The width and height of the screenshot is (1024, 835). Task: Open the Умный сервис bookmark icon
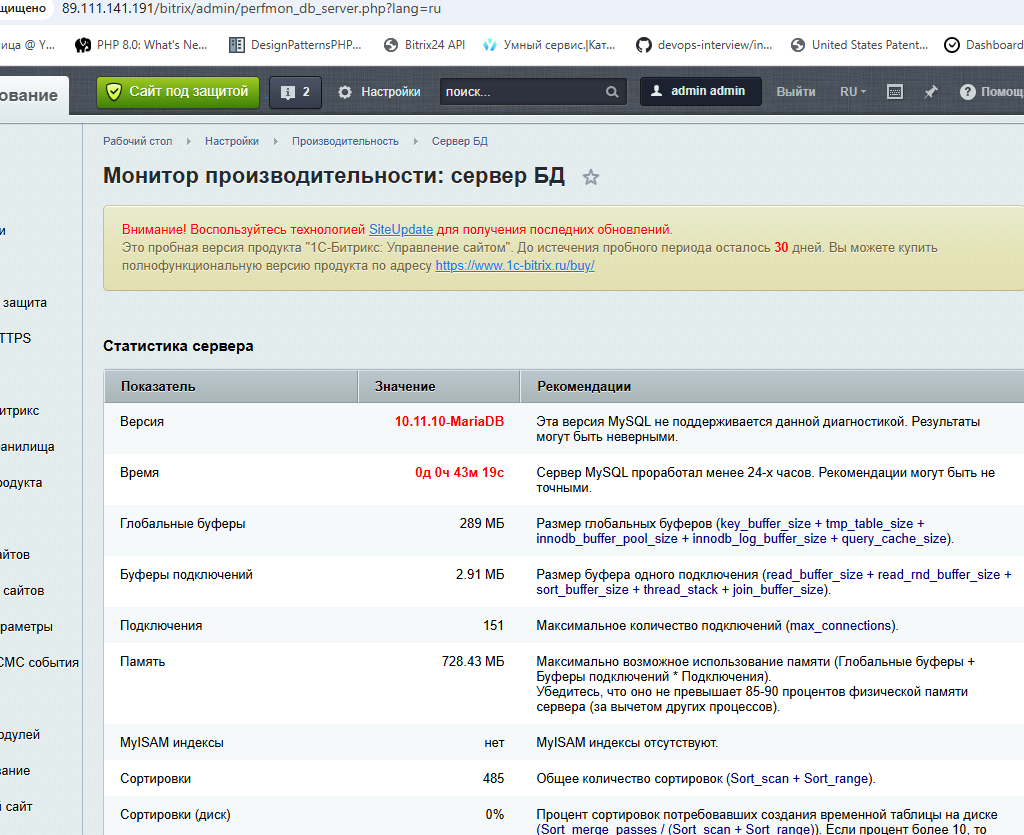coord(489,45)
